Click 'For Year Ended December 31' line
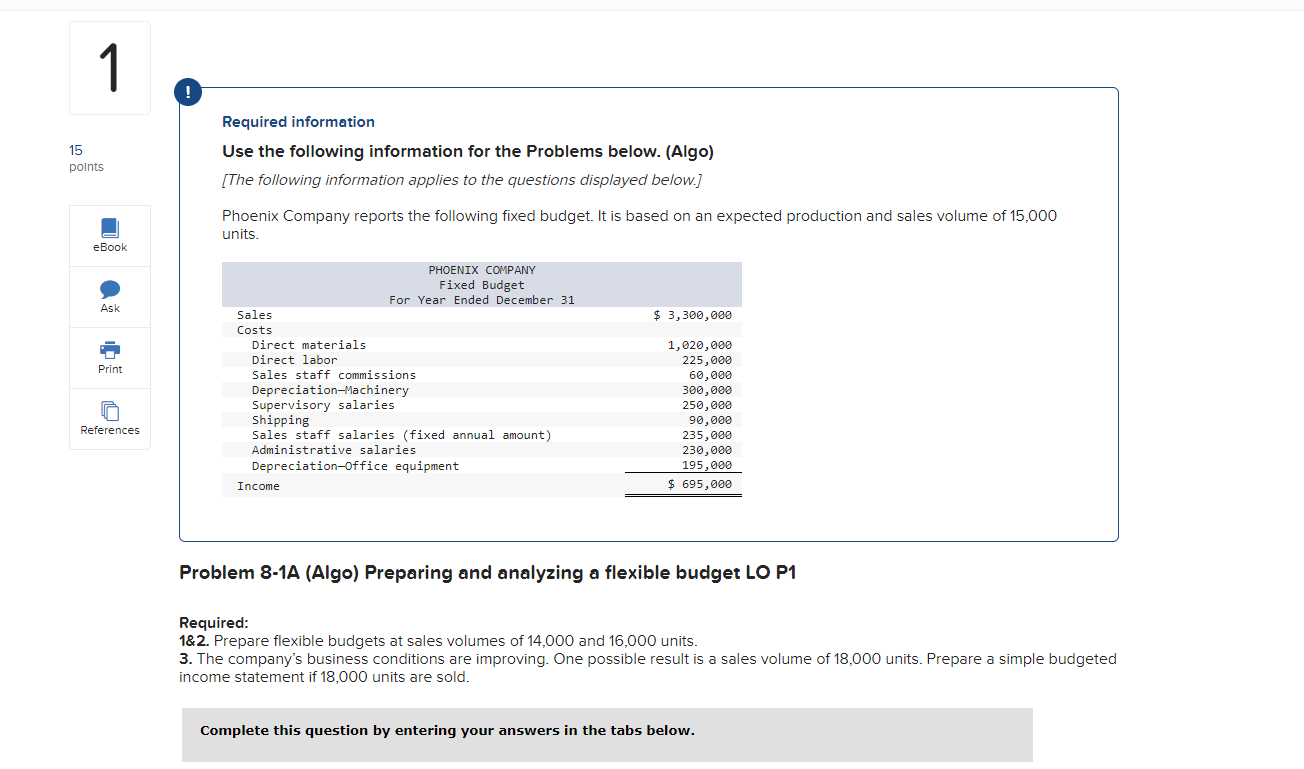 482,300
